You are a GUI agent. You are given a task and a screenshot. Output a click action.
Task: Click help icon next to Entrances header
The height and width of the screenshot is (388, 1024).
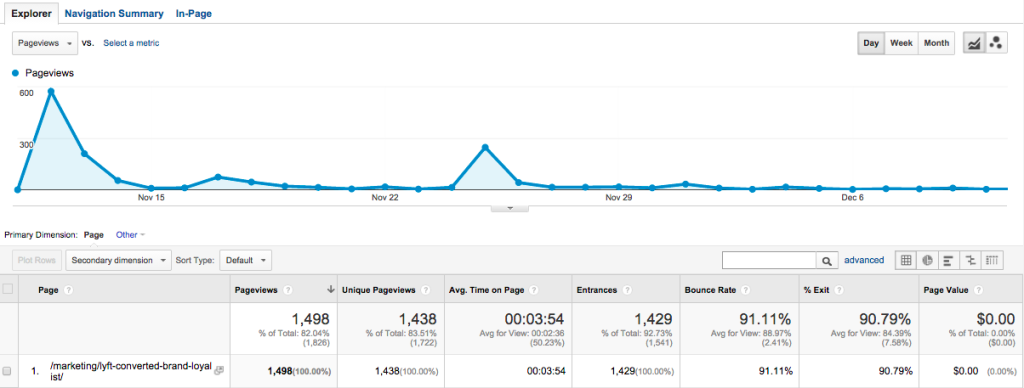click(628, 290)
